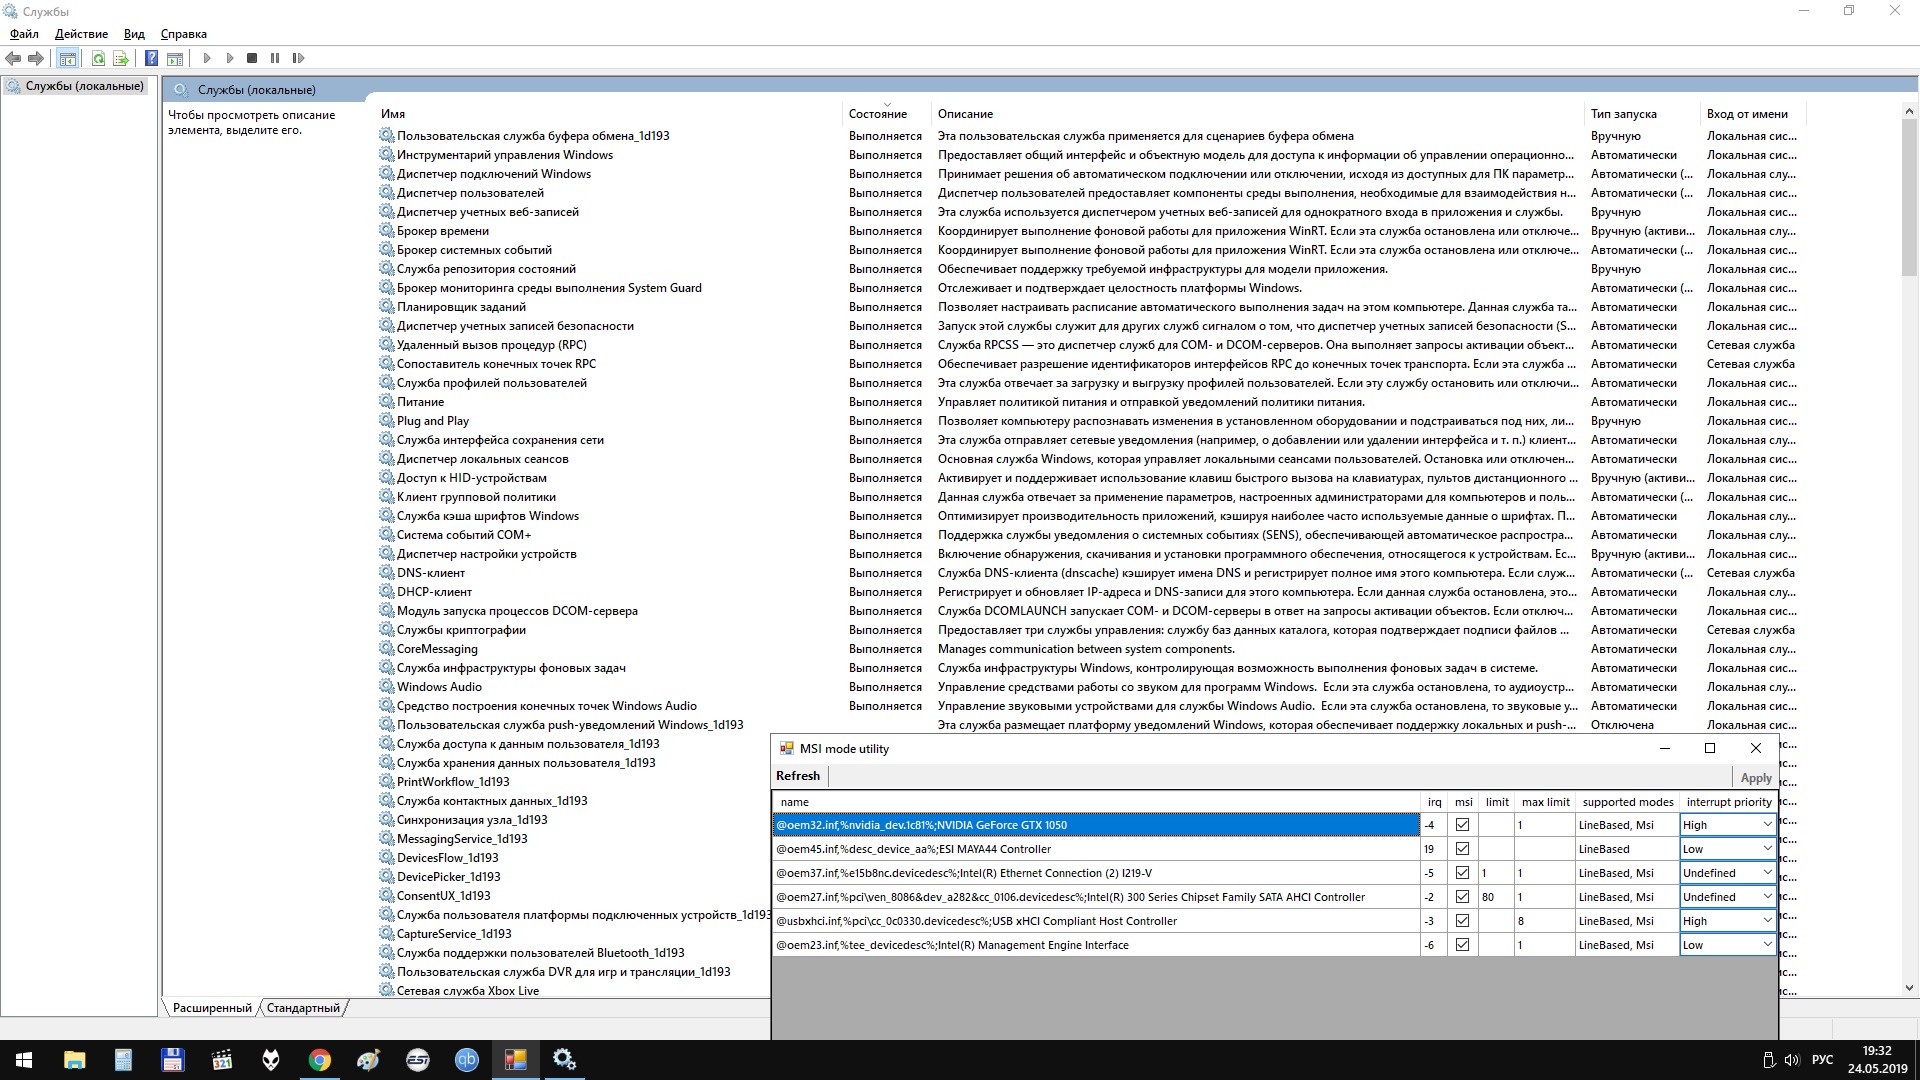Expand interrupt priority dropdown for Management Engine Interface
This screenshot has height=1080, width=1920.
point(1766,945)
